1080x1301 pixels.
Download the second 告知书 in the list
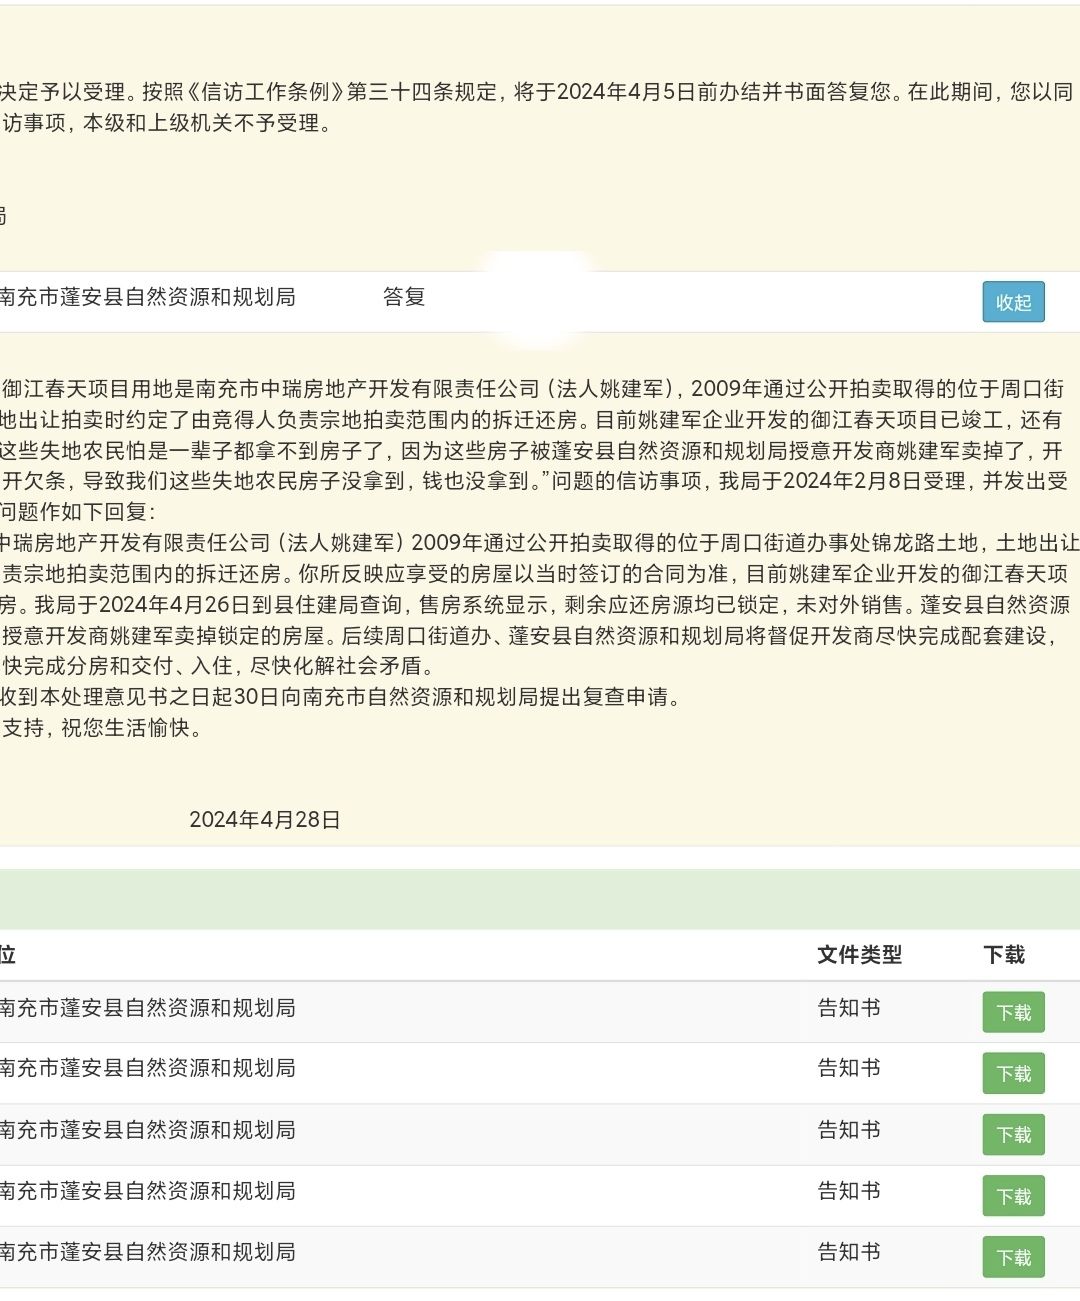tap(1013, 1073)
